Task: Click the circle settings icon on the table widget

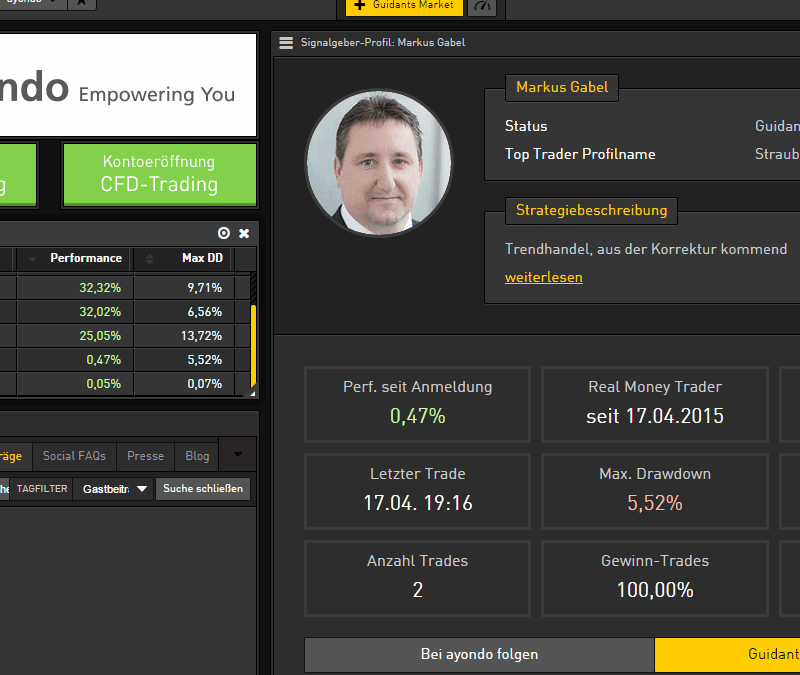Action: (224, 233)
